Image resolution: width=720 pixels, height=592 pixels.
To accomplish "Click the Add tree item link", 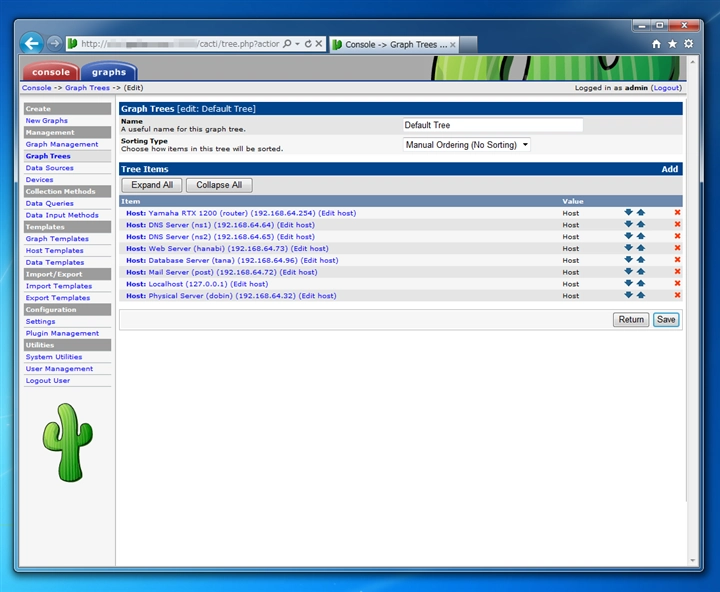I will (669, 169).
